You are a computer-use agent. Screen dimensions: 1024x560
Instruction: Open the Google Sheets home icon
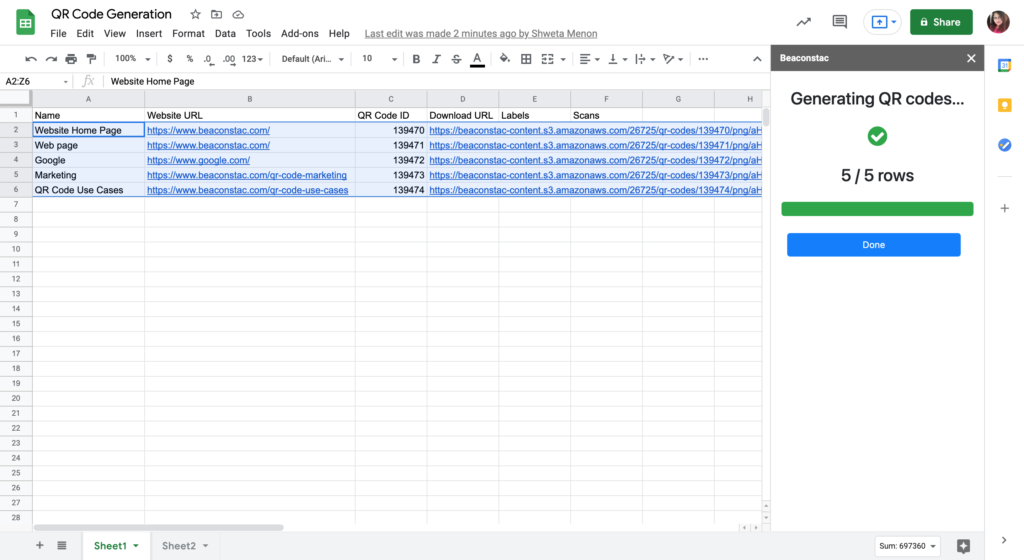click(x=25, y=23)
